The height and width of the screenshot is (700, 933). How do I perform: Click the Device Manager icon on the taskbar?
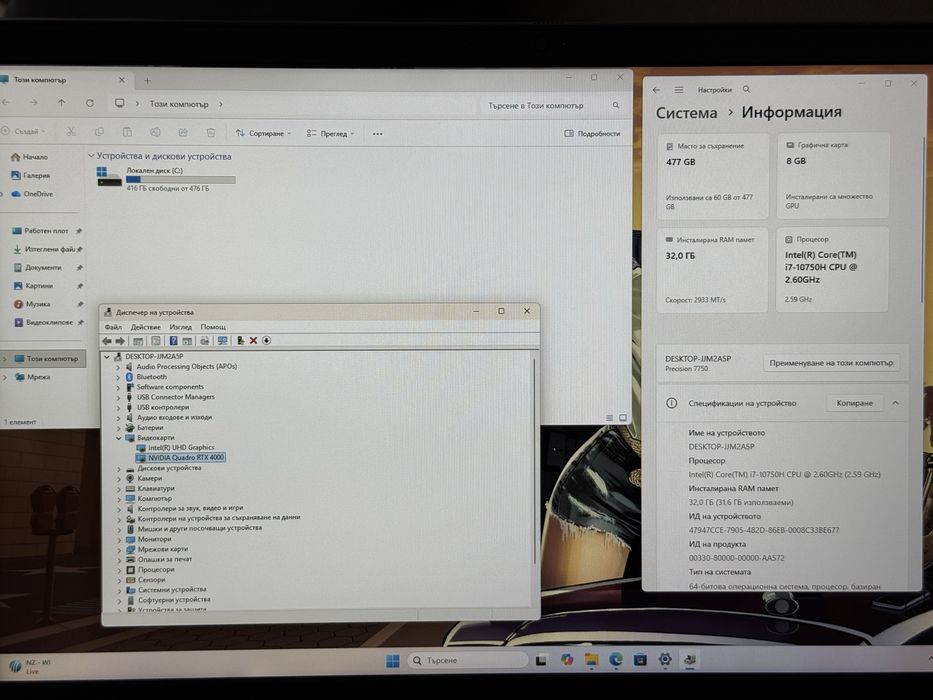pos(690,659)
